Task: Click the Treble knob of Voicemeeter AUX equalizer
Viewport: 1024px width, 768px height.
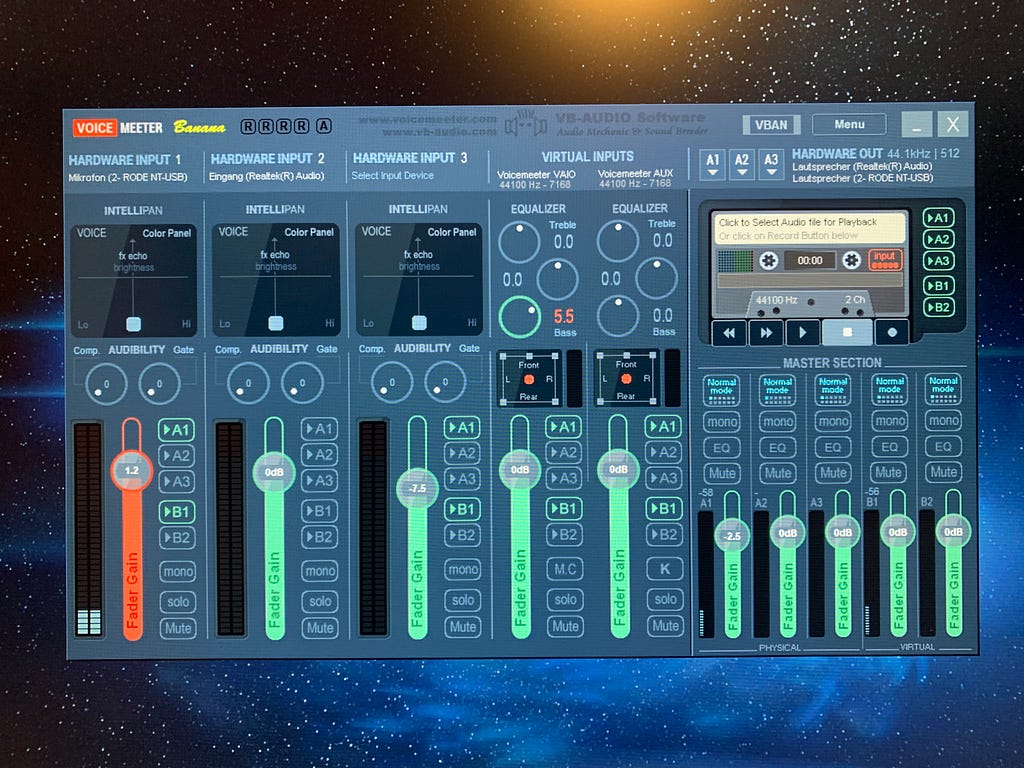Action: (x=618, y=242)
